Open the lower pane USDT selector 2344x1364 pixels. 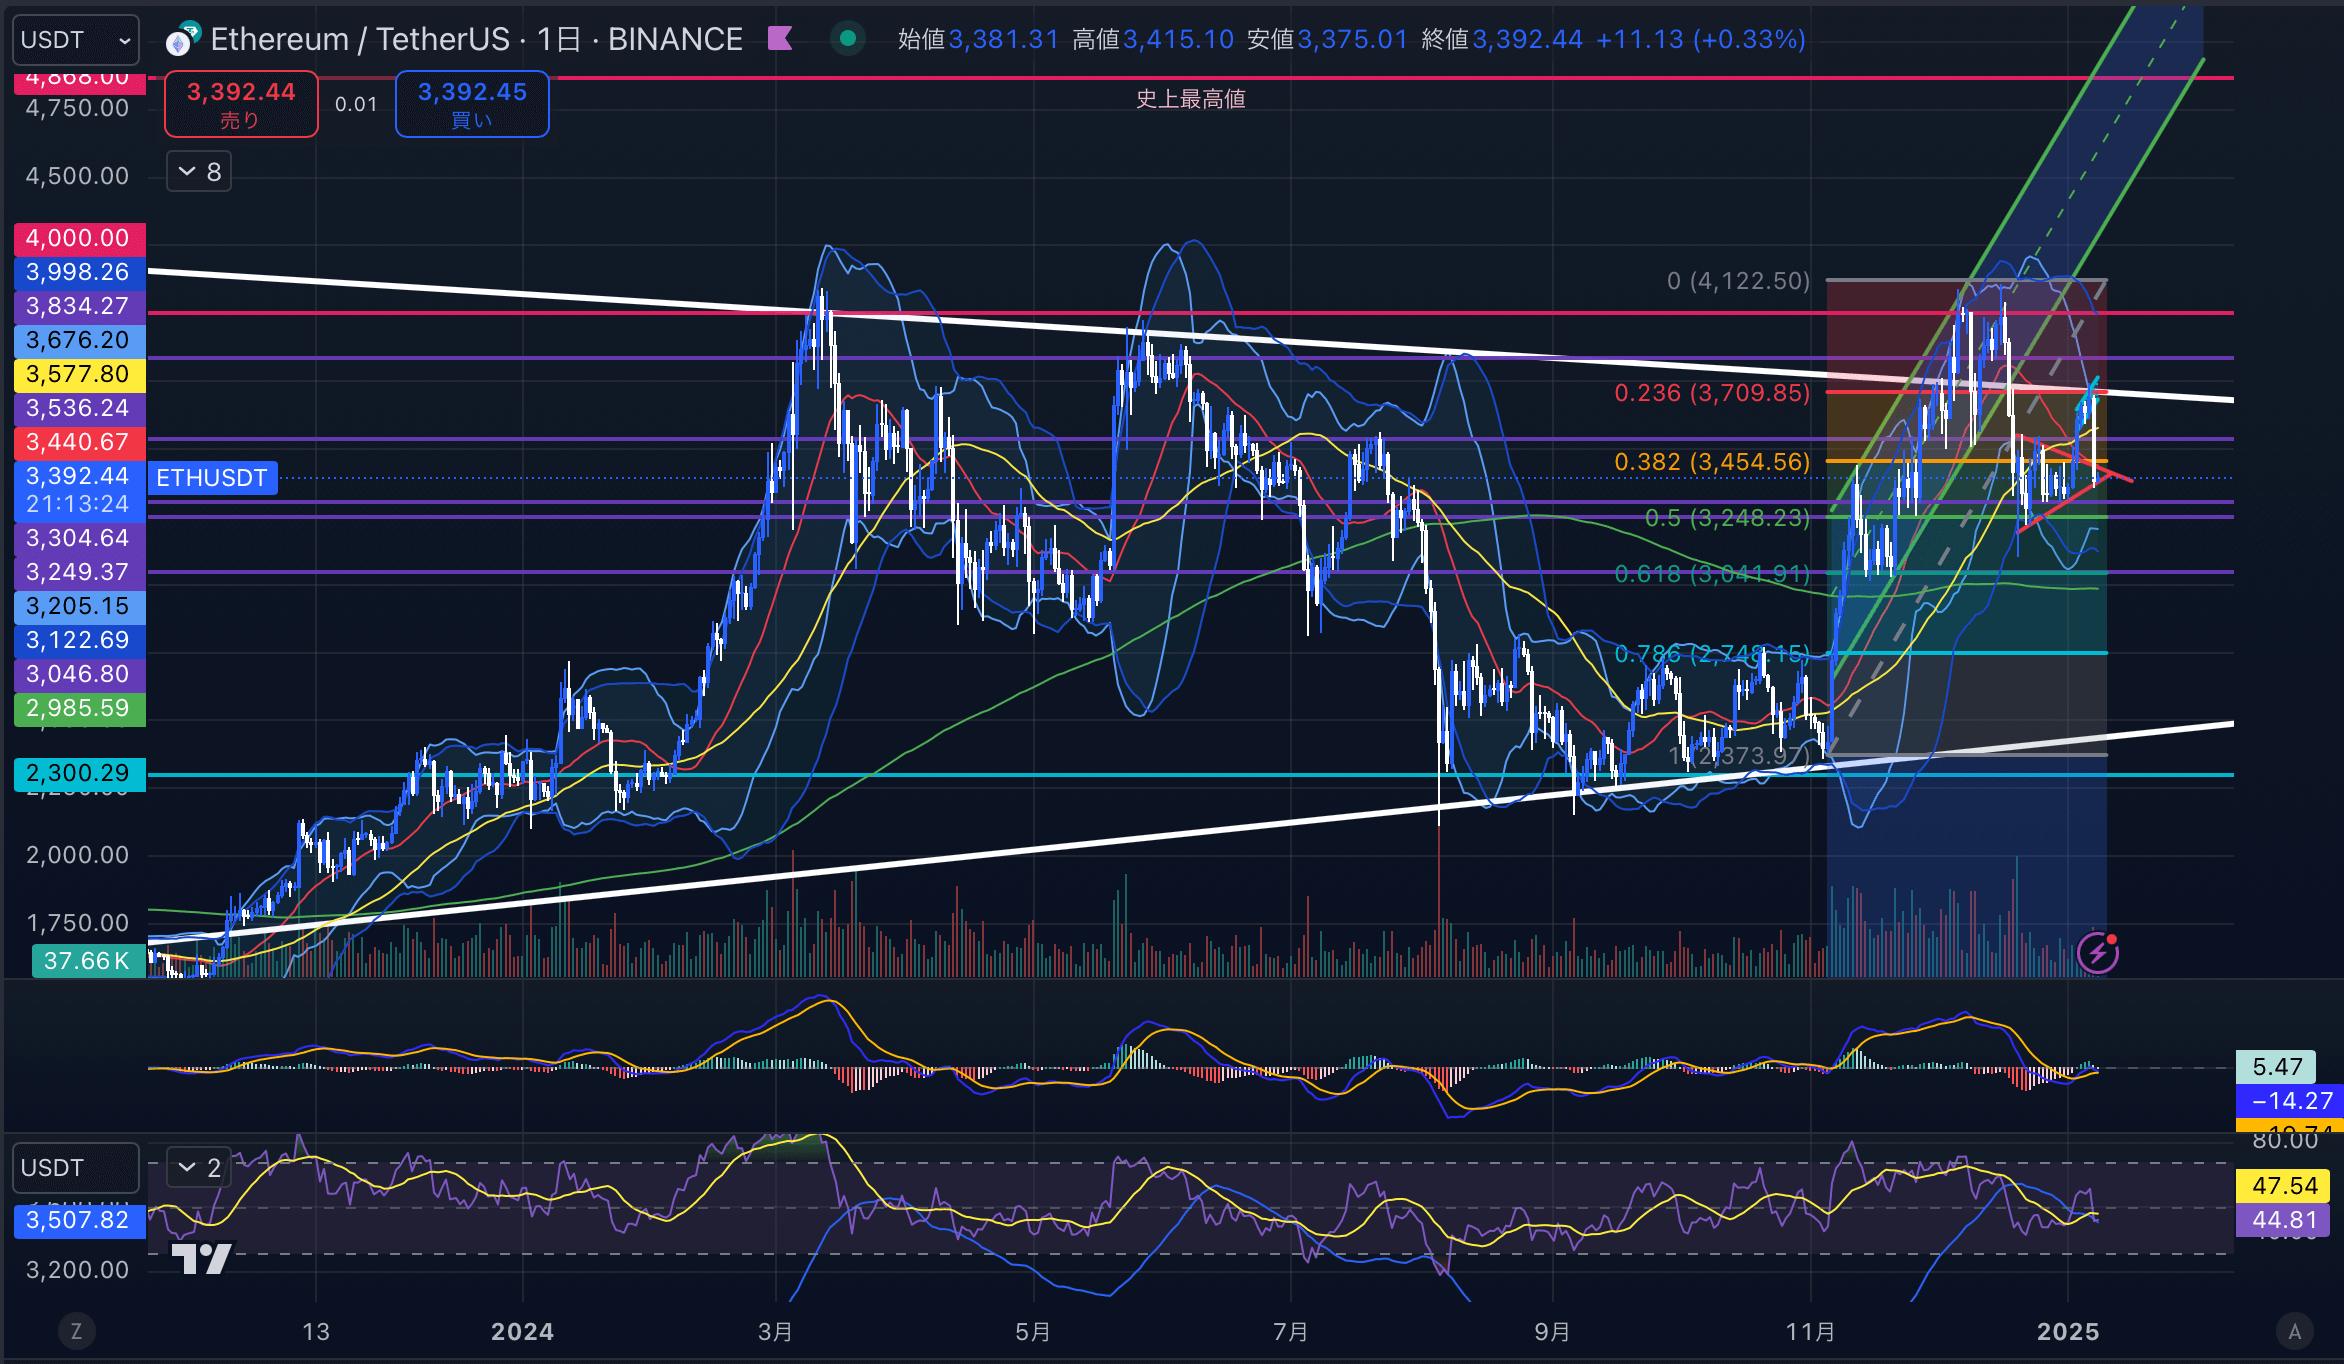click(x=76, y=1168)
